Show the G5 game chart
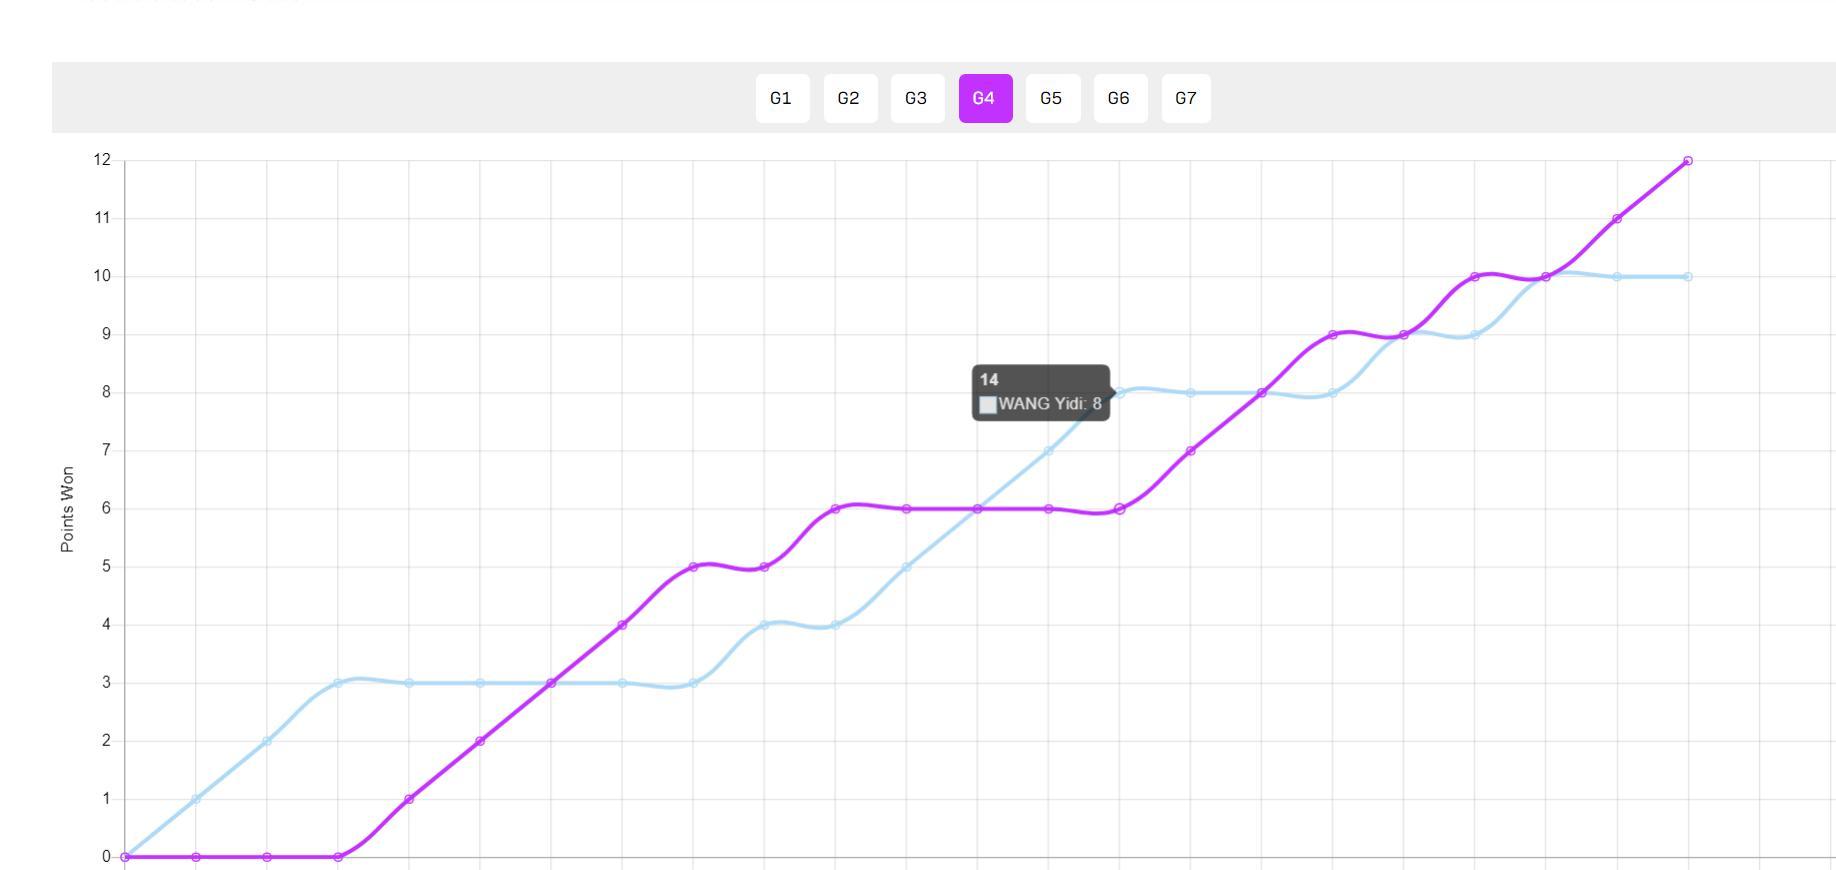 pos(1052,98)
